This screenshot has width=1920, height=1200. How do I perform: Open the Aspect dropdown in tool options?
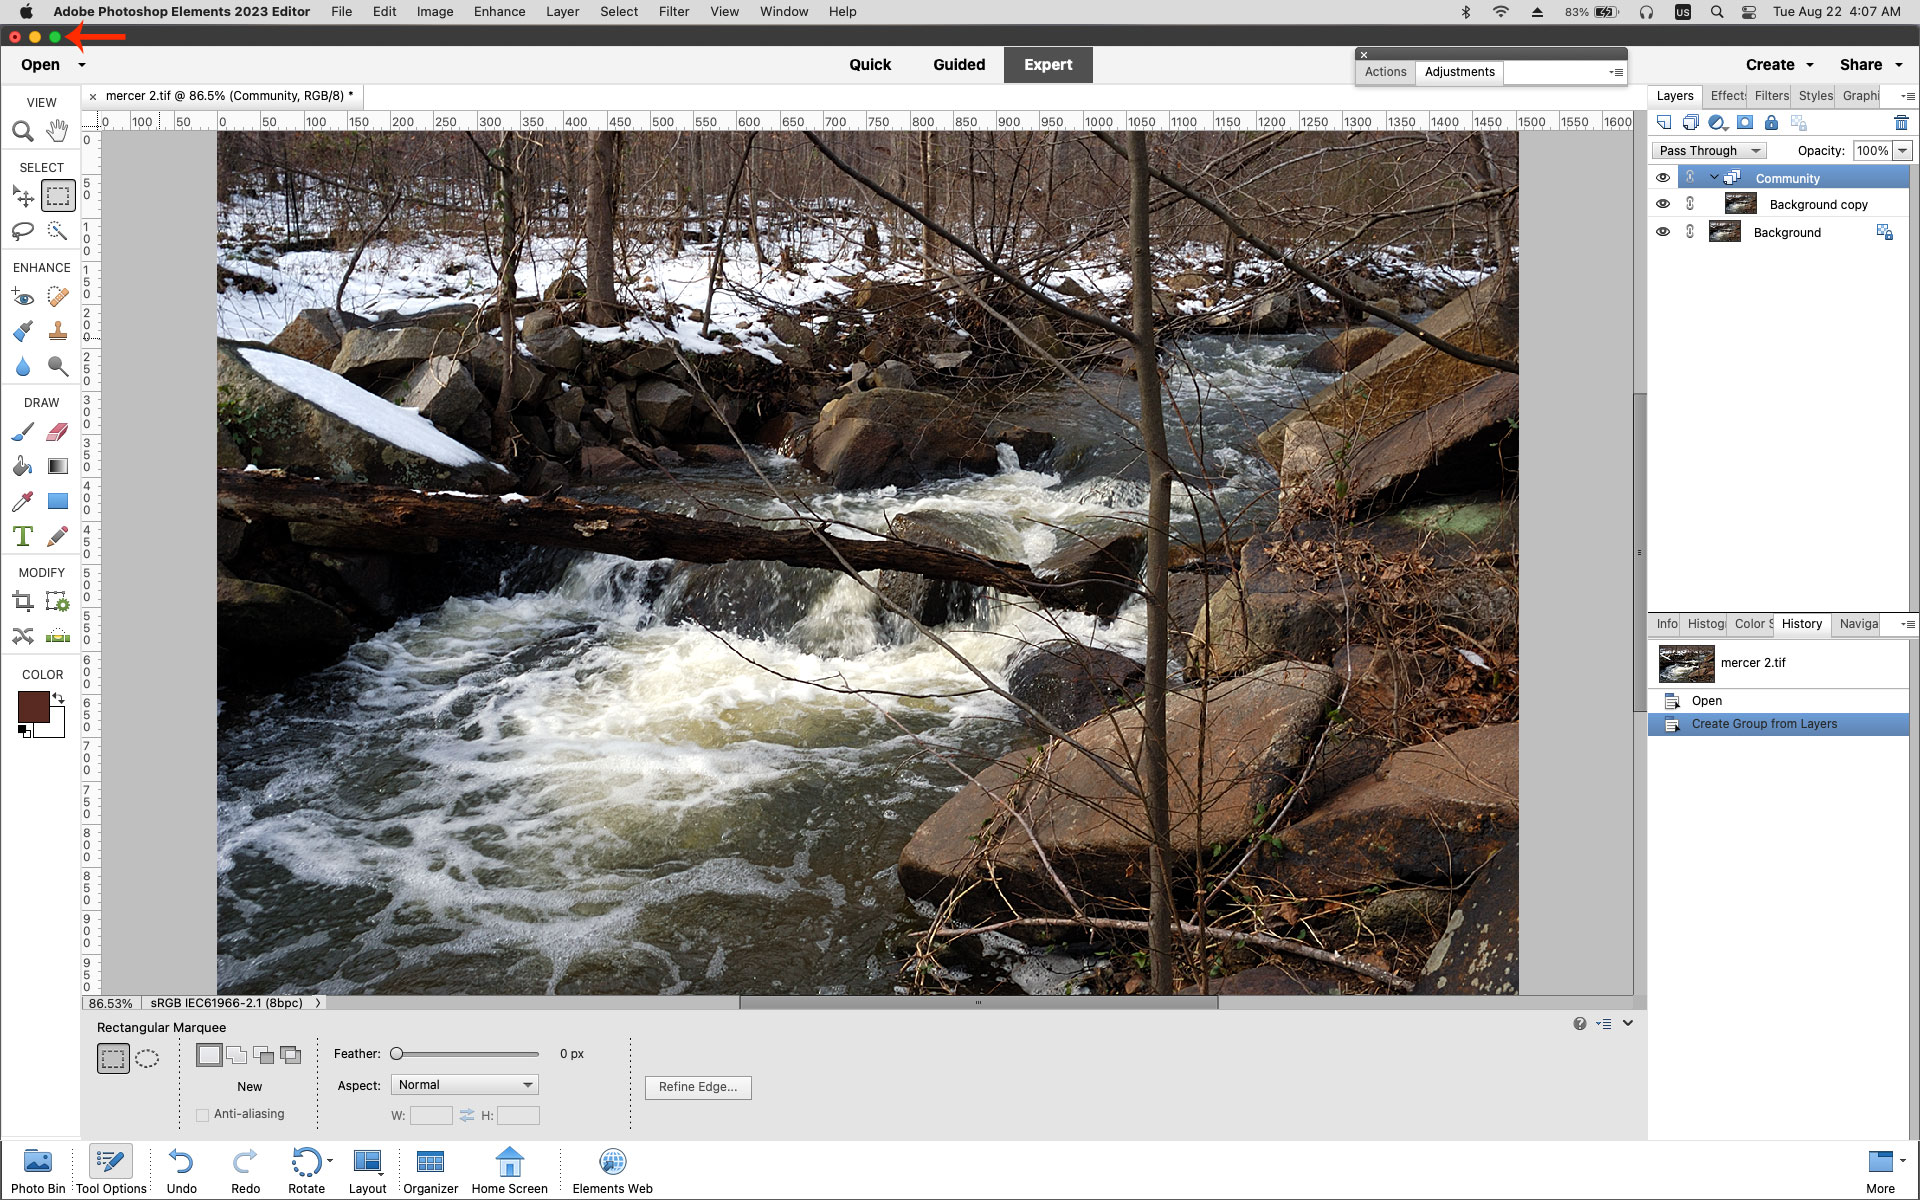[464, 1084]
